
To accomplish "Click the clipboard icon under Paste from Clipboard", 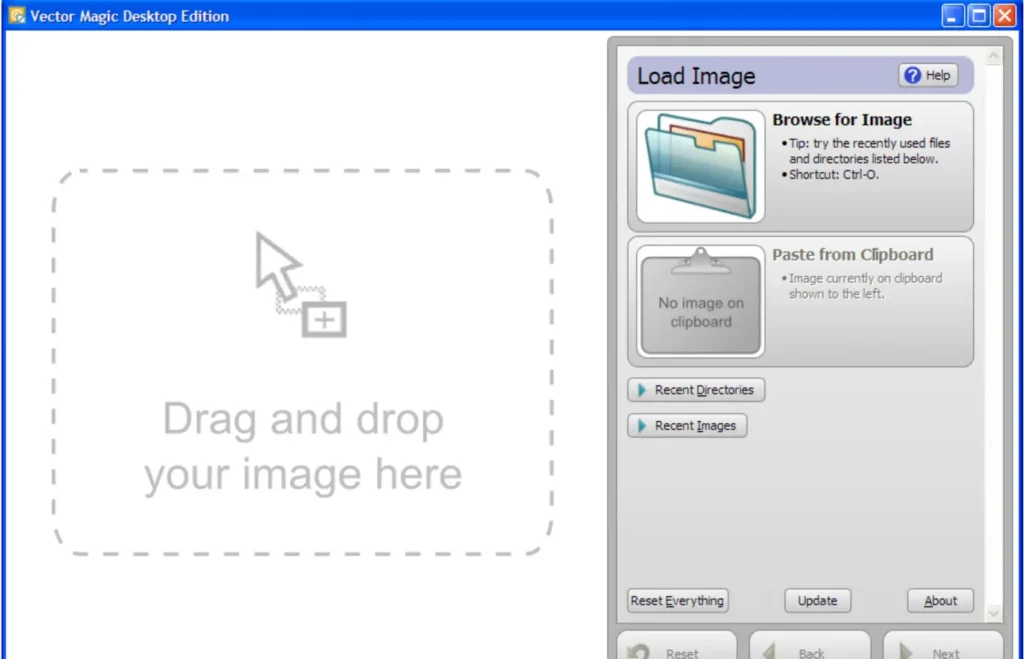I will tap(698, 298).
